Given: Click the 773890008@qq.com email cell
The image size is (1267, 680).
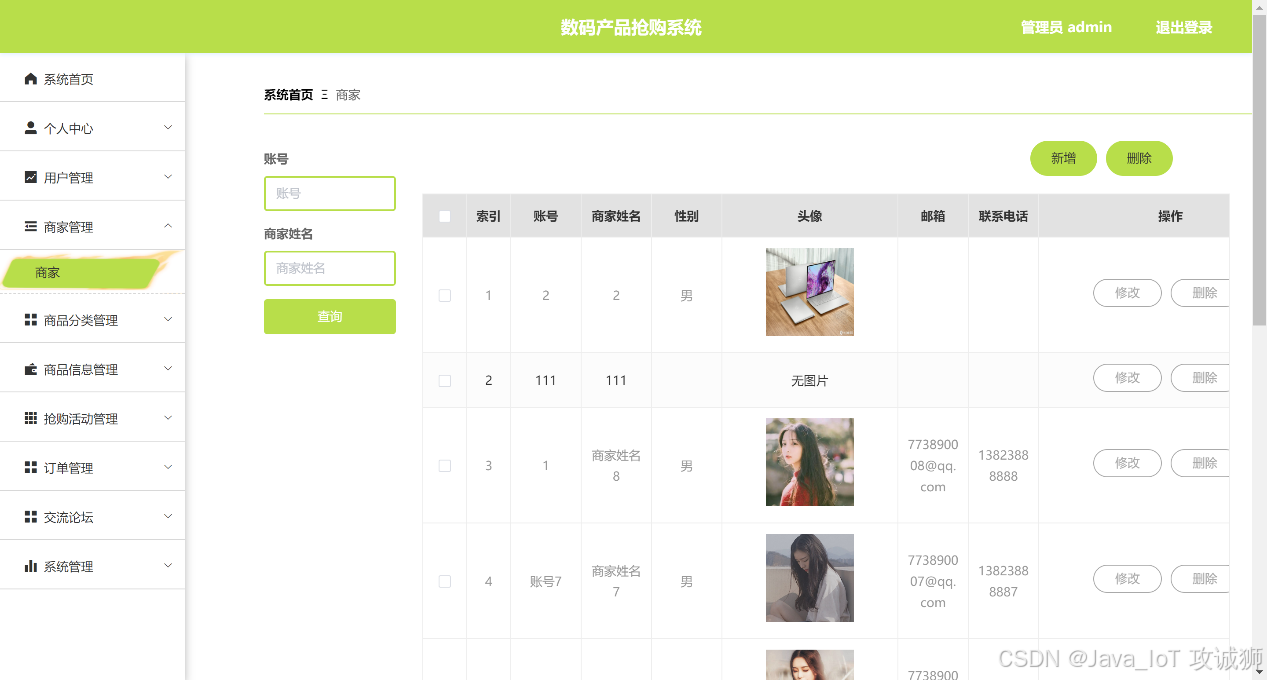Looking at the screenshot, I should (933, 466).
